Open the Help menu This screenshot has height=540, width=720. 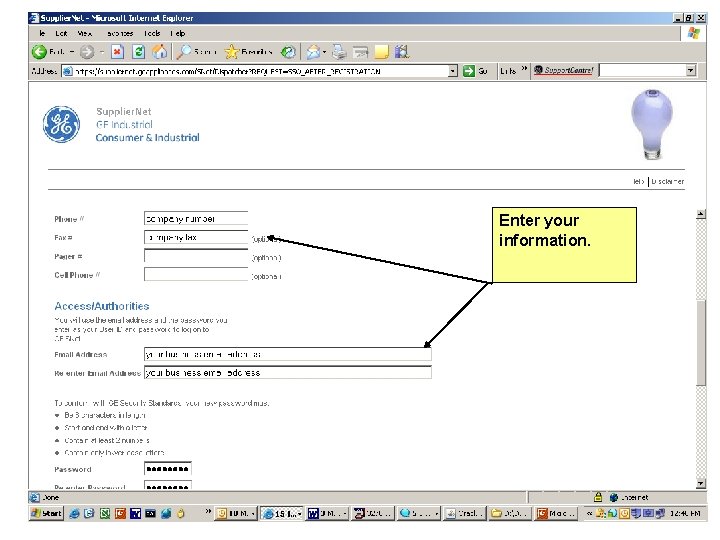coord(178,34)
